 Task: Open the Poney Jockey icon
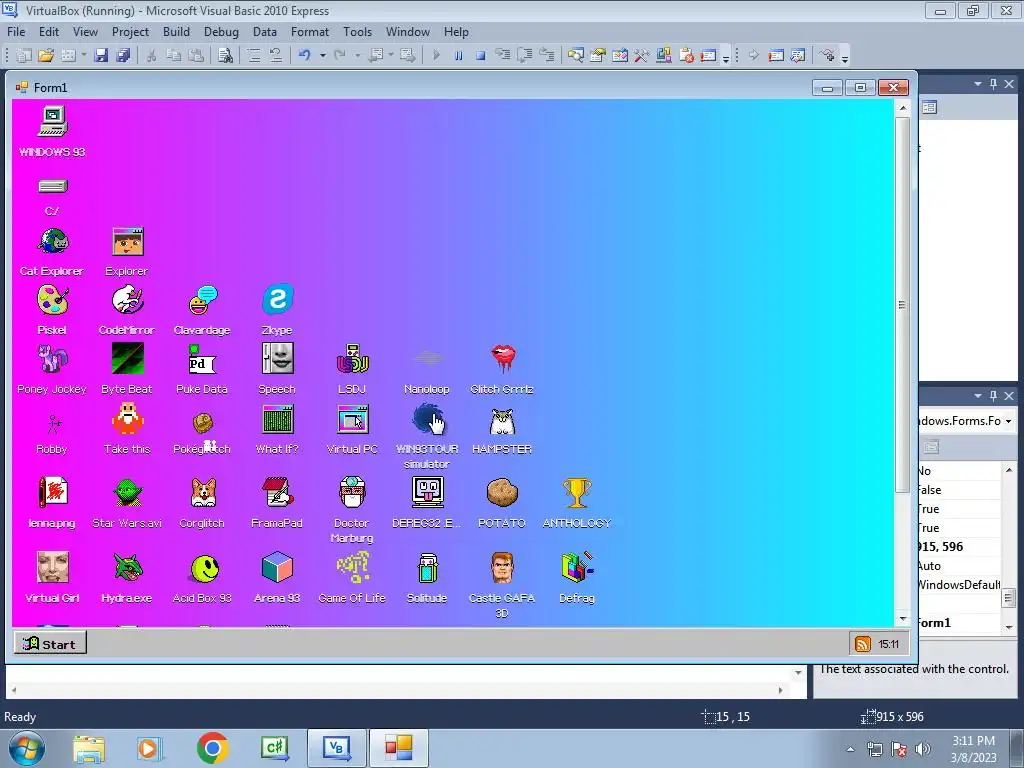click(x=52, y=359)
